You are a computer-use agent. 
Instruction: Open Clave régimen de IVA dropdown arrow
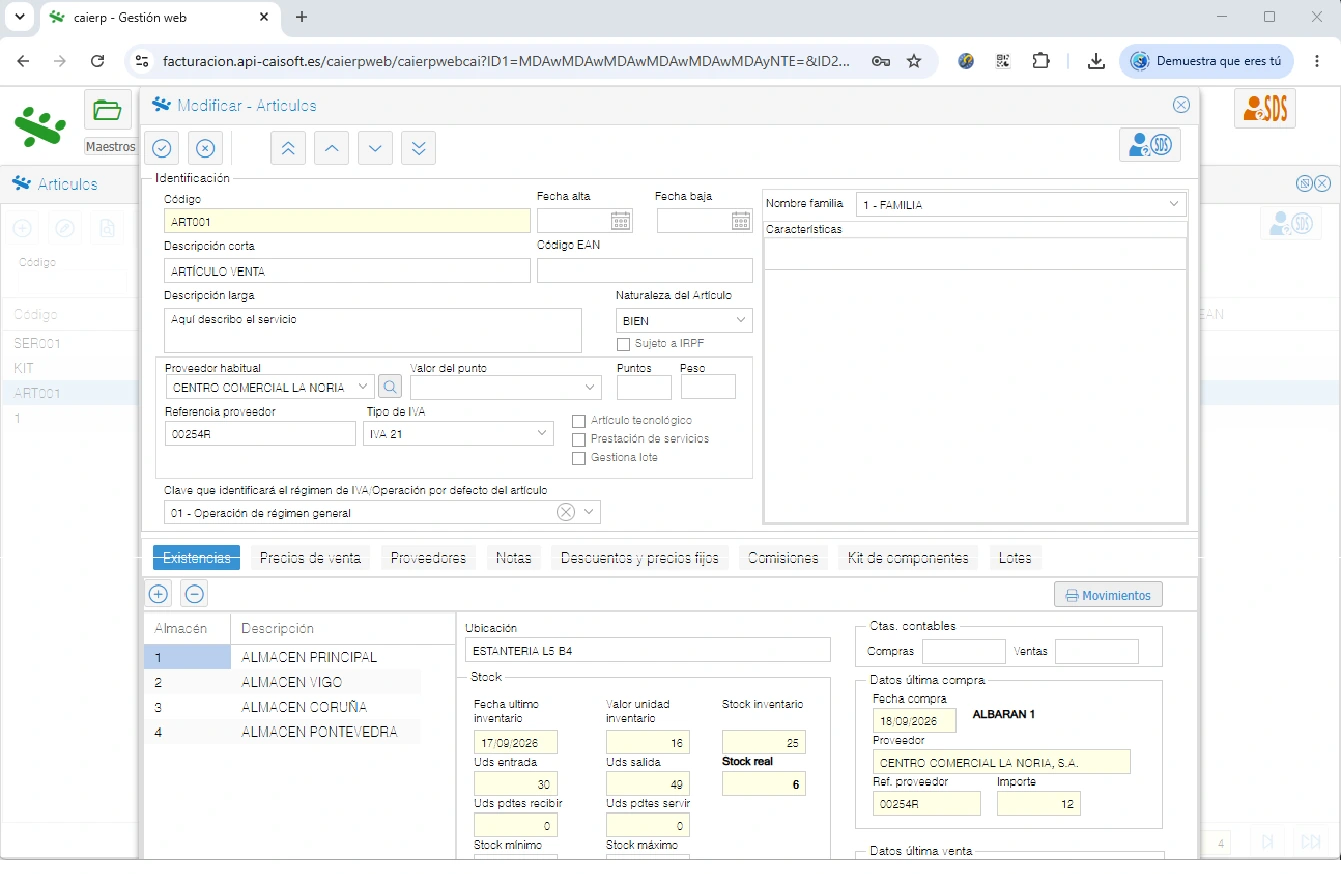point(589,512)
